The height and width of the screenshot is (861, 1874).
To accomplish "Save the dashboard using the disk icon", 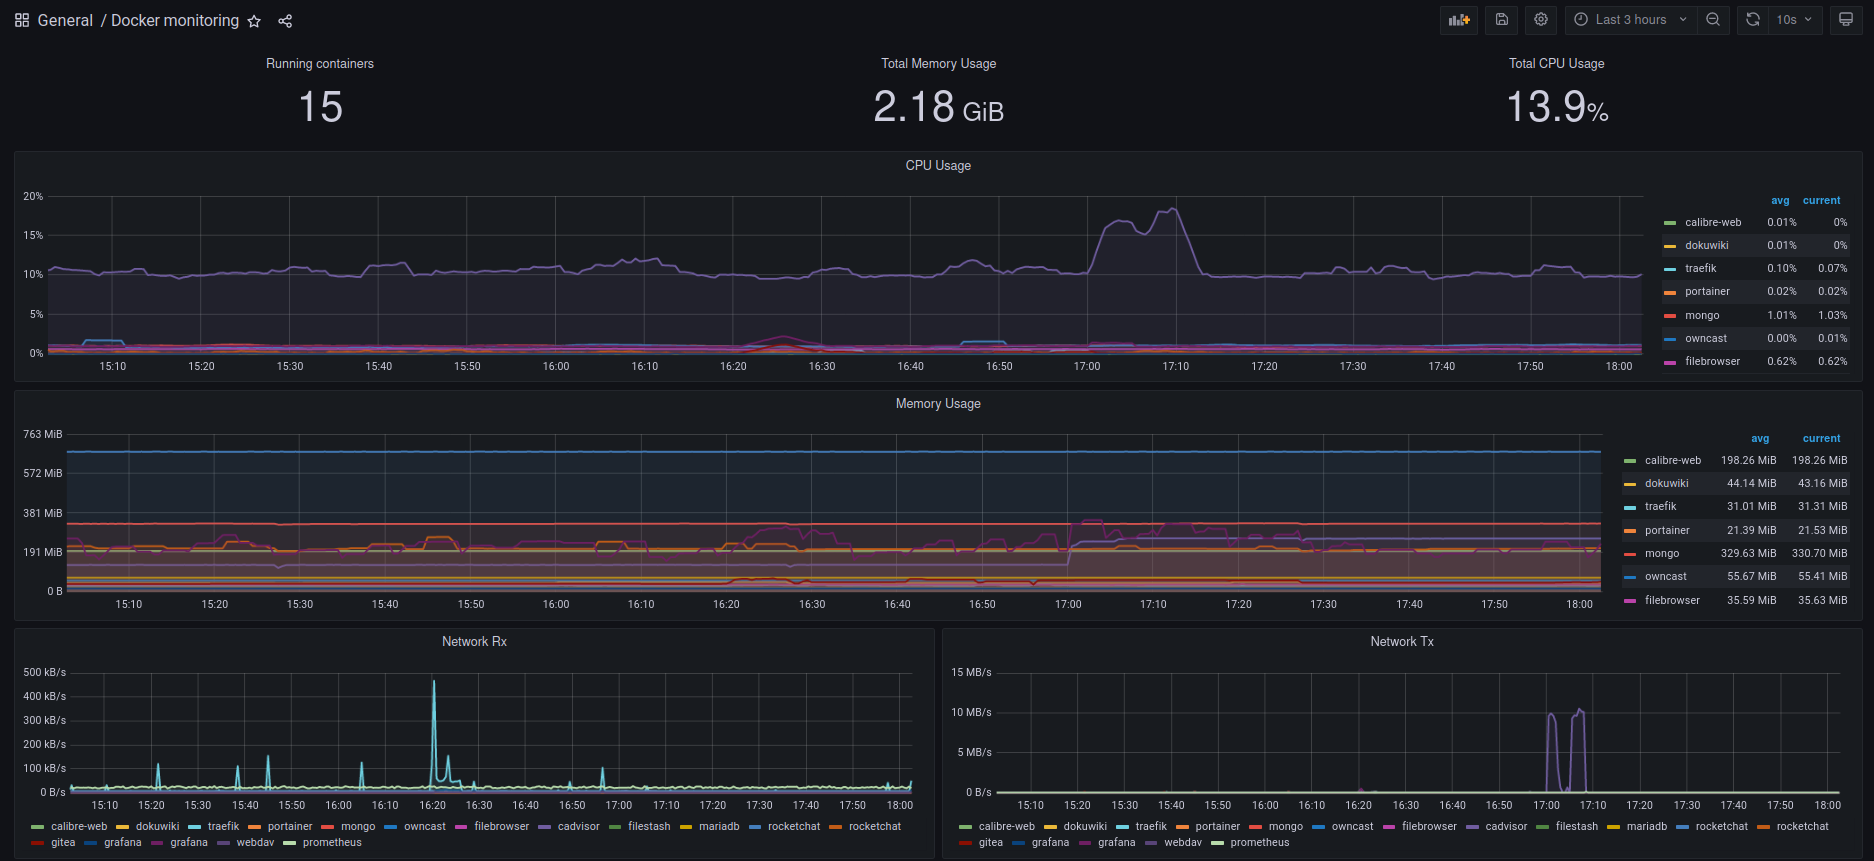I will (x=1501, y=20).
